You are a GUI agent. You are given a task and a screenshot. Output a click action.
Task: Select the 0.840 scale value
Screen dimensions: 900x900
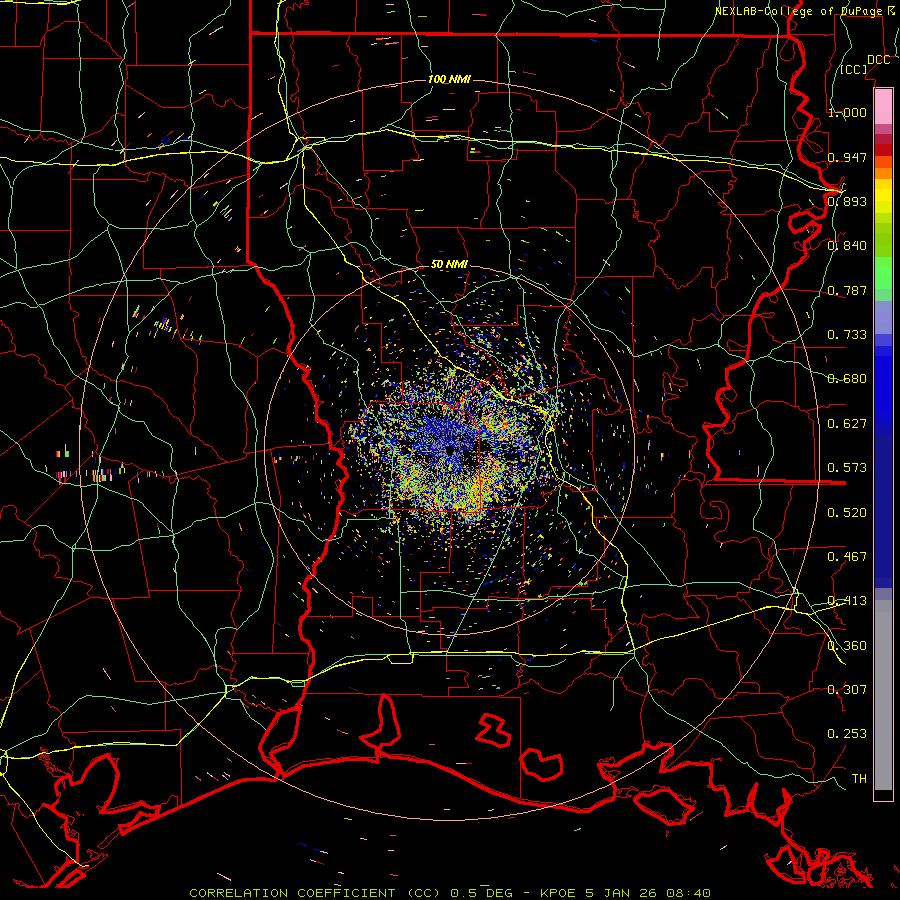(x=847, y=246)
